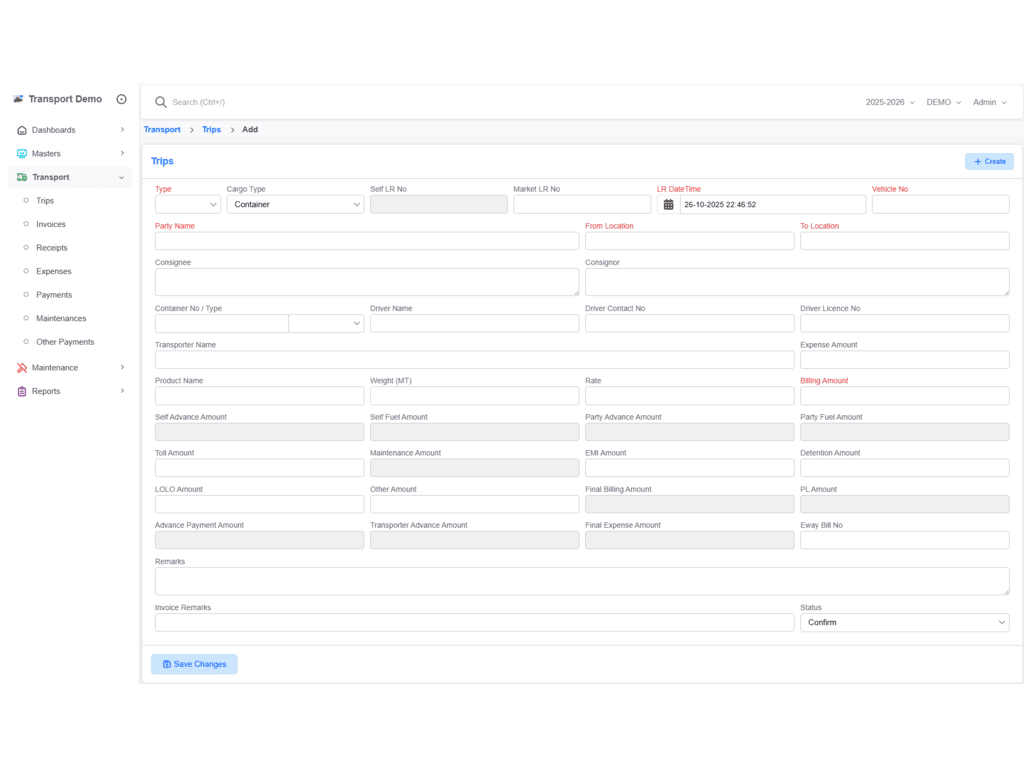Expand the 2025-2026 financial year selector
Viewport: 1024px width, 768px height.
tap(889, 102)
